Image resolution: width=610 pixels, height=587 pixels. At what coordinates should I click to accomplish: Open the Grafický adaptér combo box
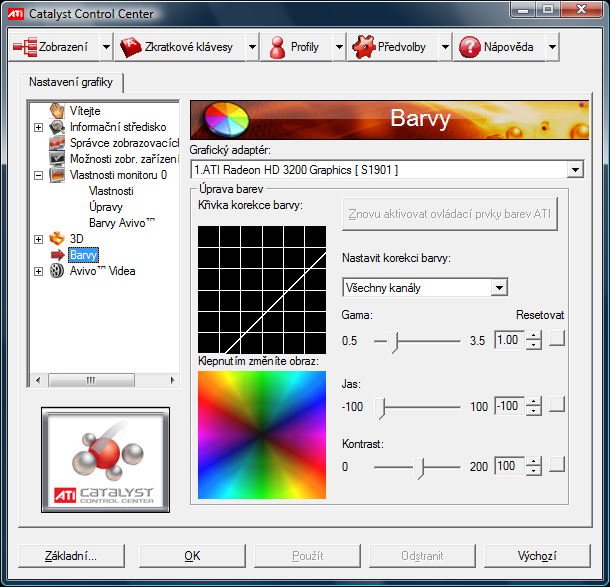pyautogui.click(x=575, y=170)
